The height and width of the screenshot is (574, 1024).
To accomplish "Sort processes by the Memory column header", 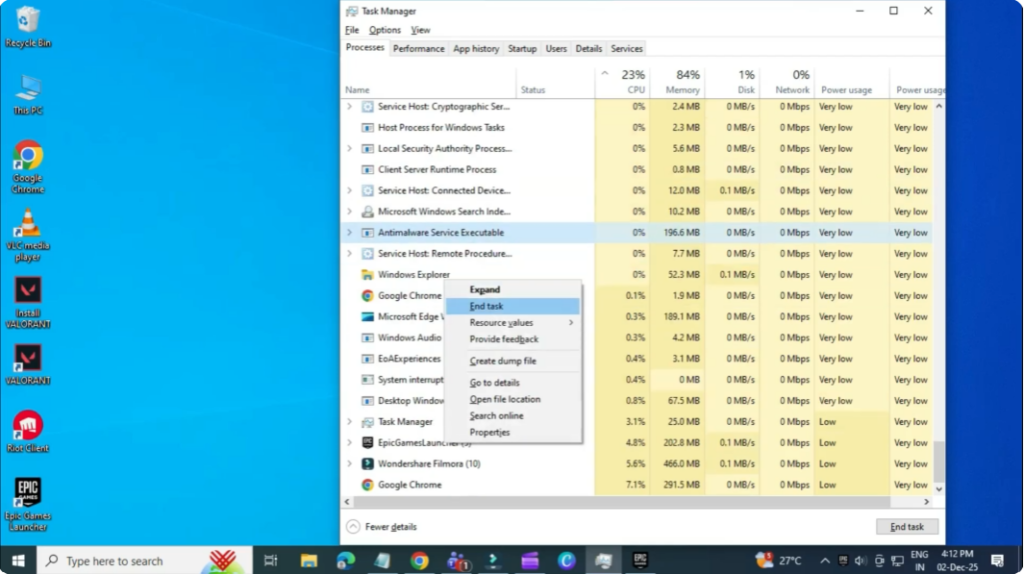I will [682, 90].
